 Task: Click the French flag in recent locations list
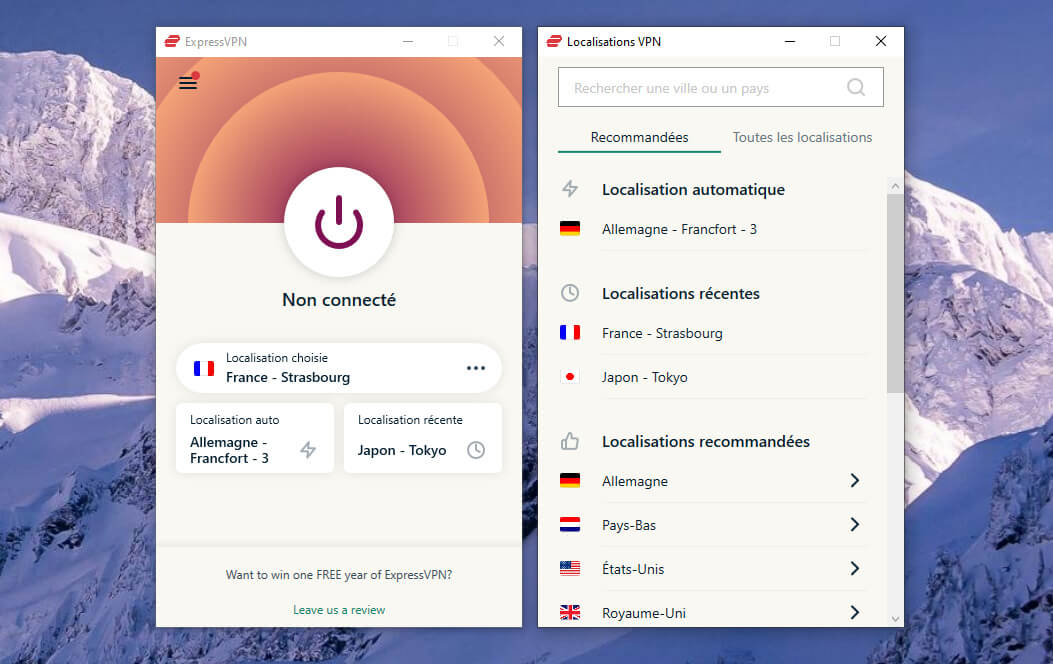pyautogui.click(x=569, y=332)
